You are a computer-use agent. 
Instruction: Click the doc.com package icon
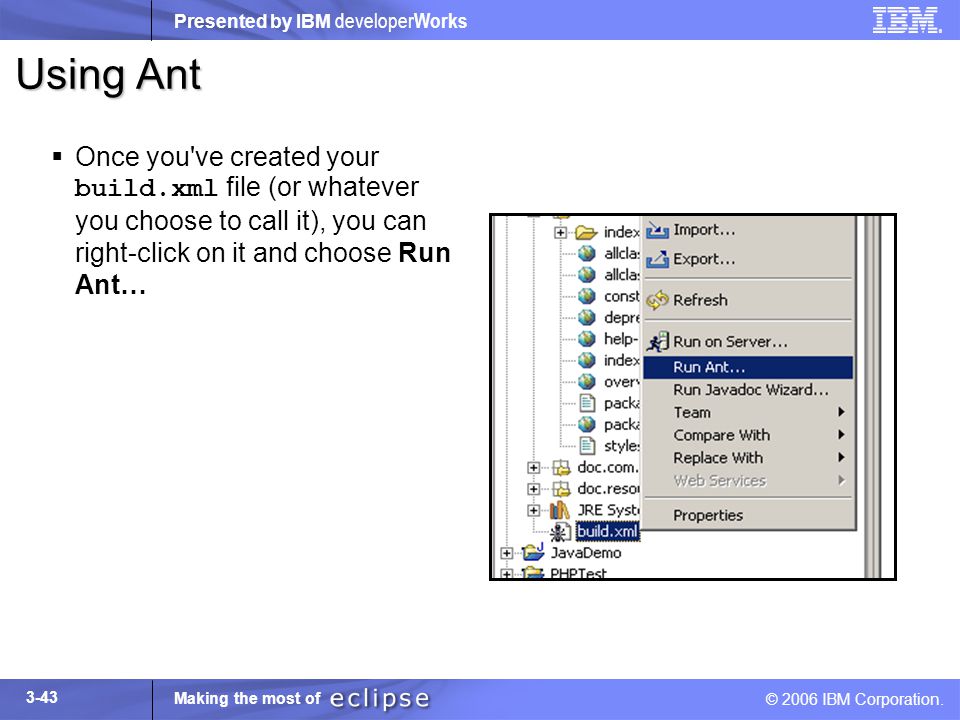coord(561,468)
